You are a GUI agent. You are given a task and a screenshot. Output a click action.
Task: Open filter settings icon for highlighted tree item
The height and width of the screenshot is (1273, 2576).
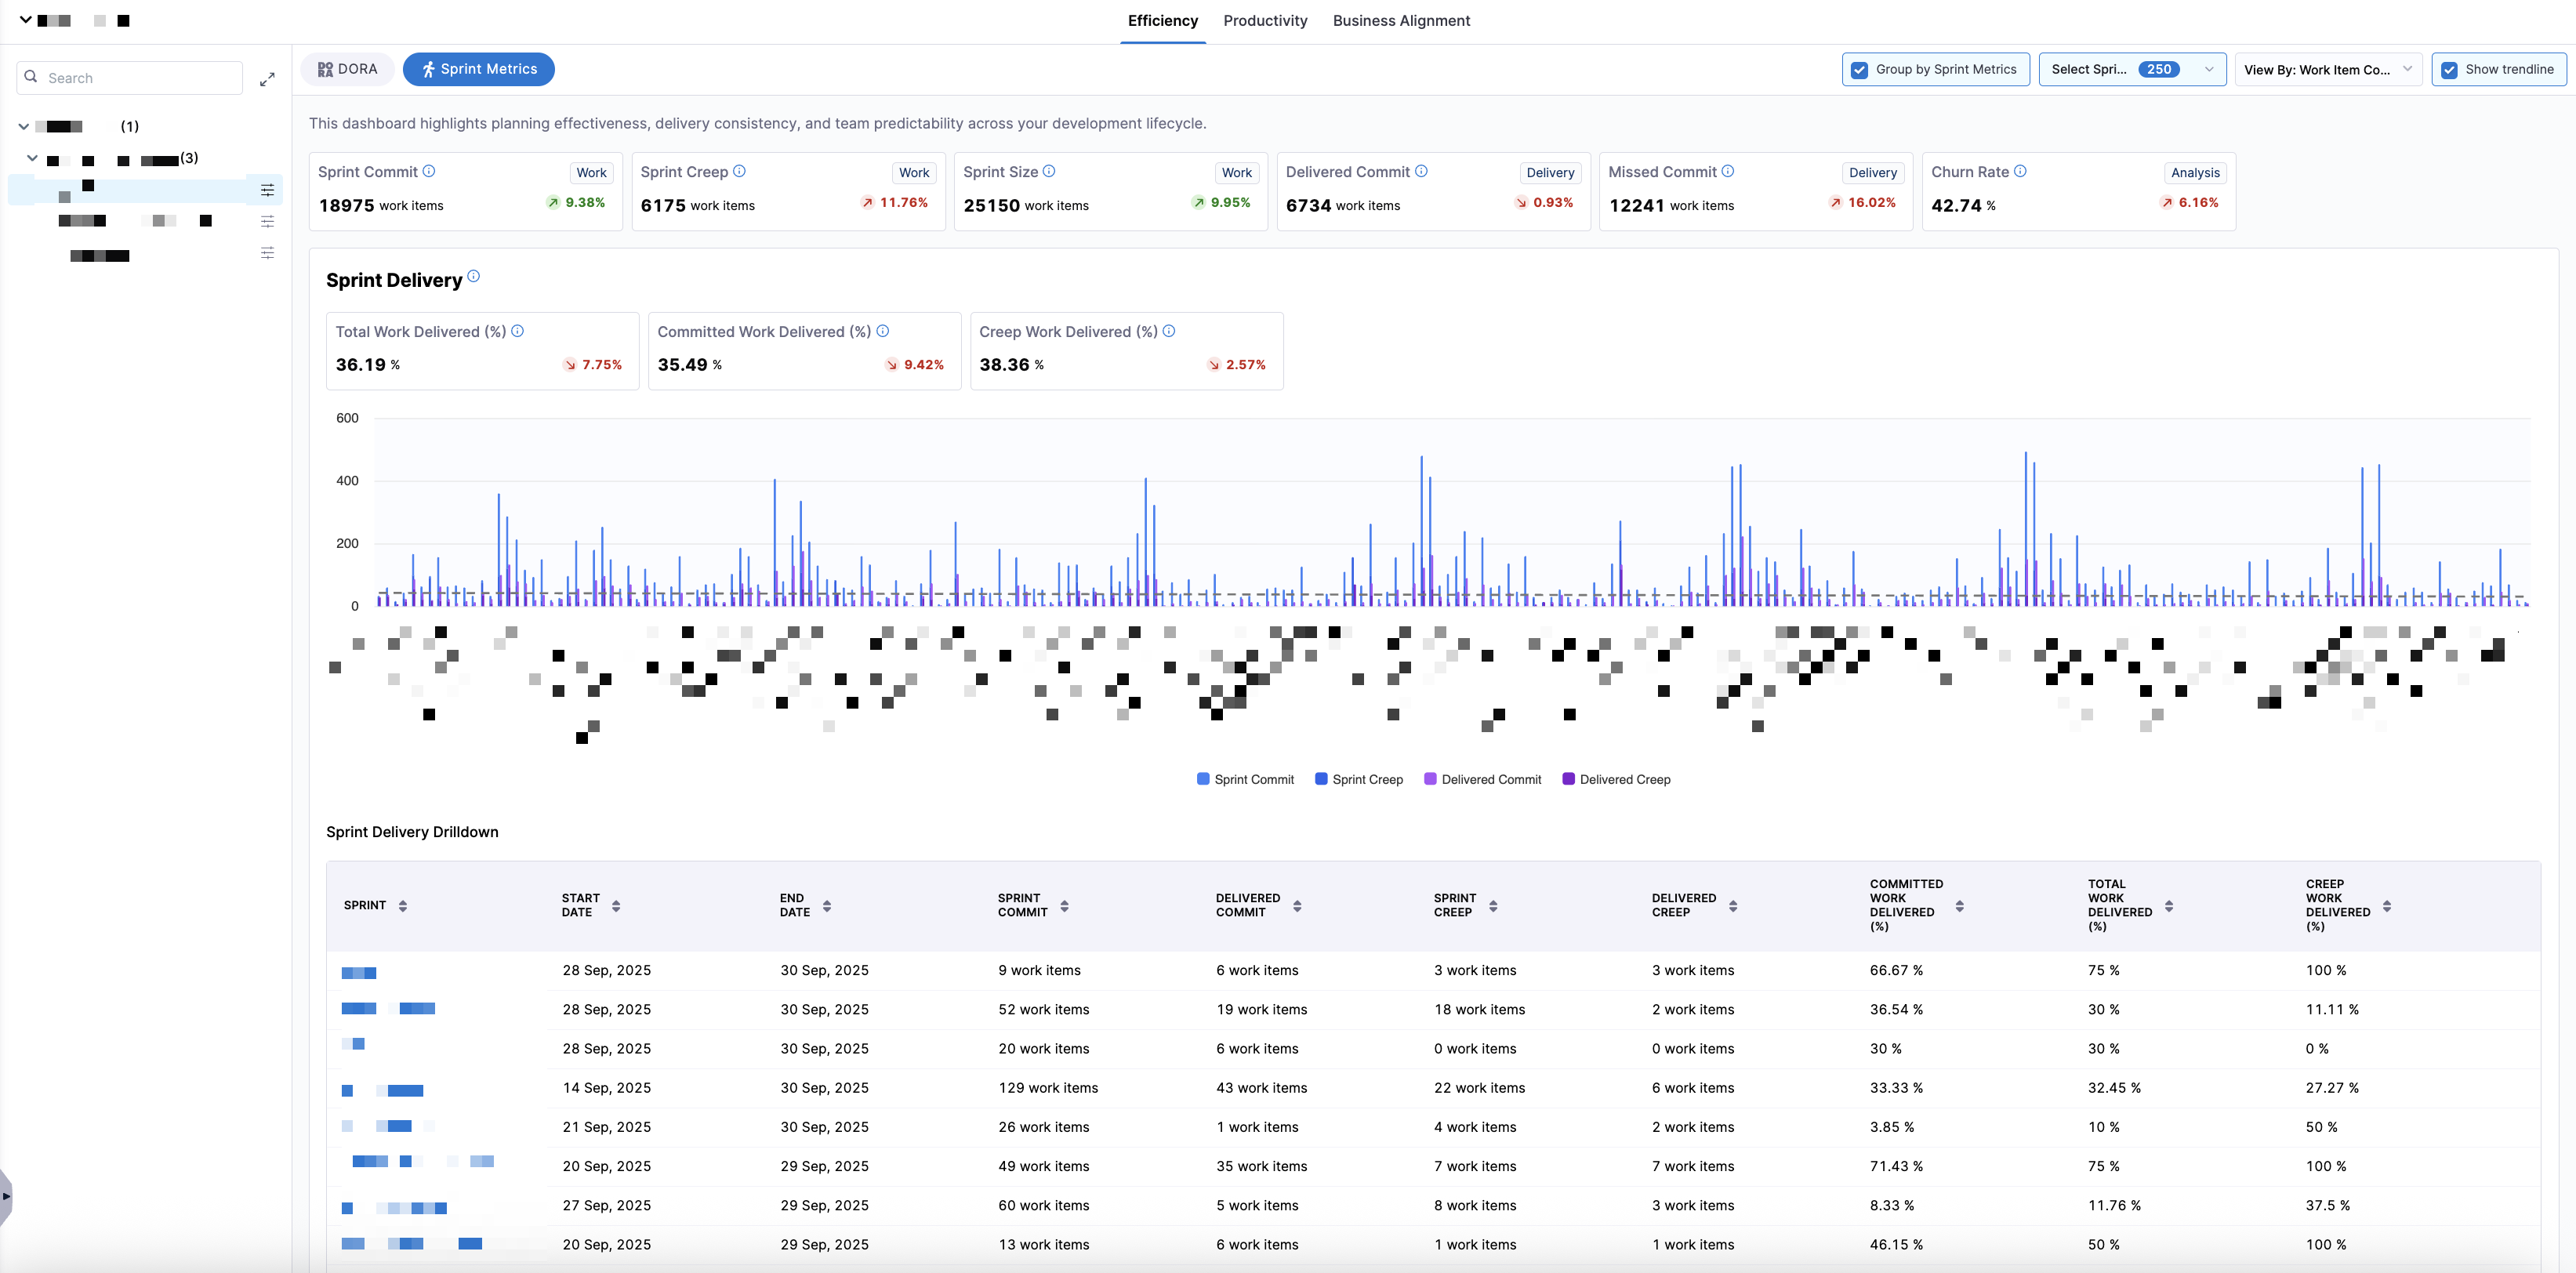click(x=267, y=190)
